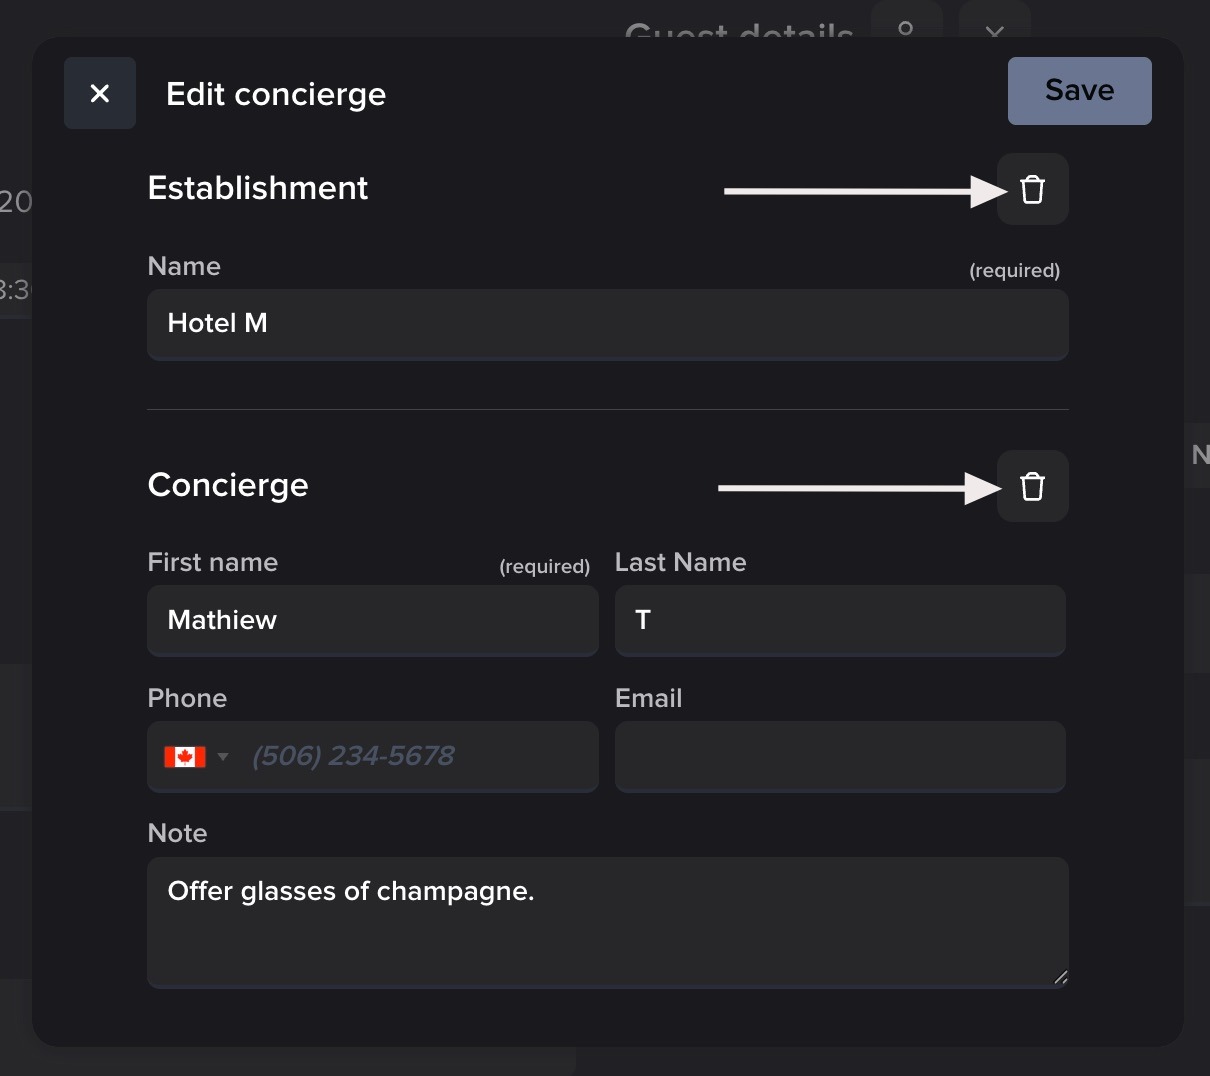This screenshot has width=1210, height=1076.
Task: Grab the Note textarea resize handle
Action: coord(1060,977)
